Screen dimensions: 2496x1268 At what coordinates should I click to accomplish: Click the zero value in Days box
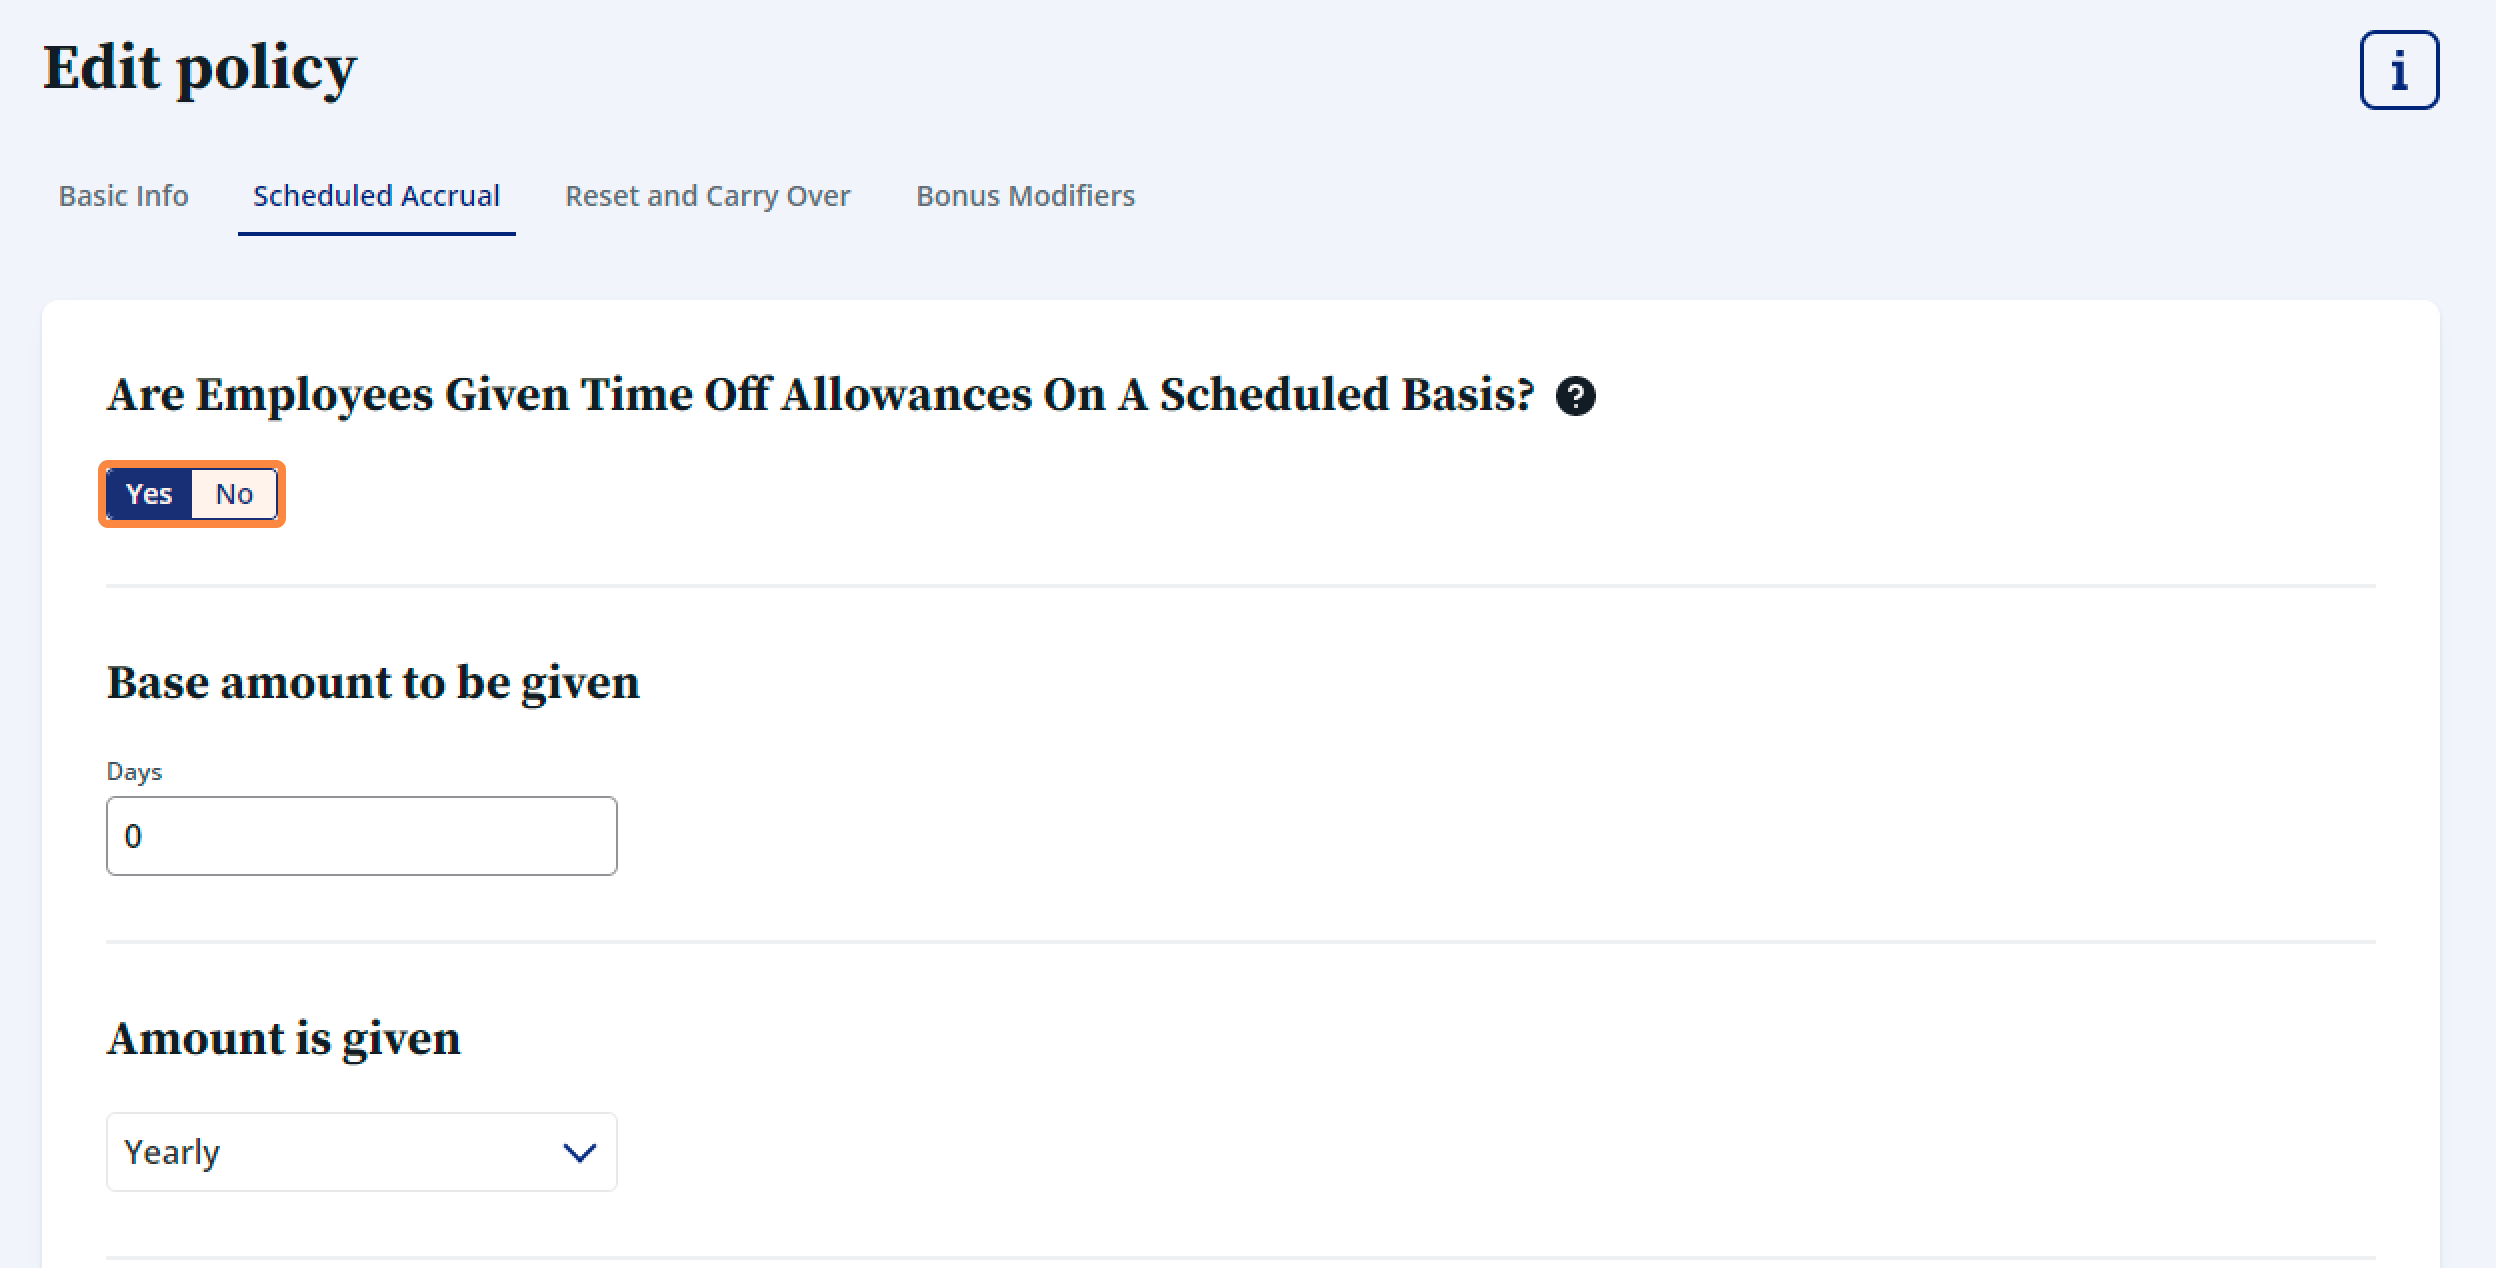(x=133, y=836)
